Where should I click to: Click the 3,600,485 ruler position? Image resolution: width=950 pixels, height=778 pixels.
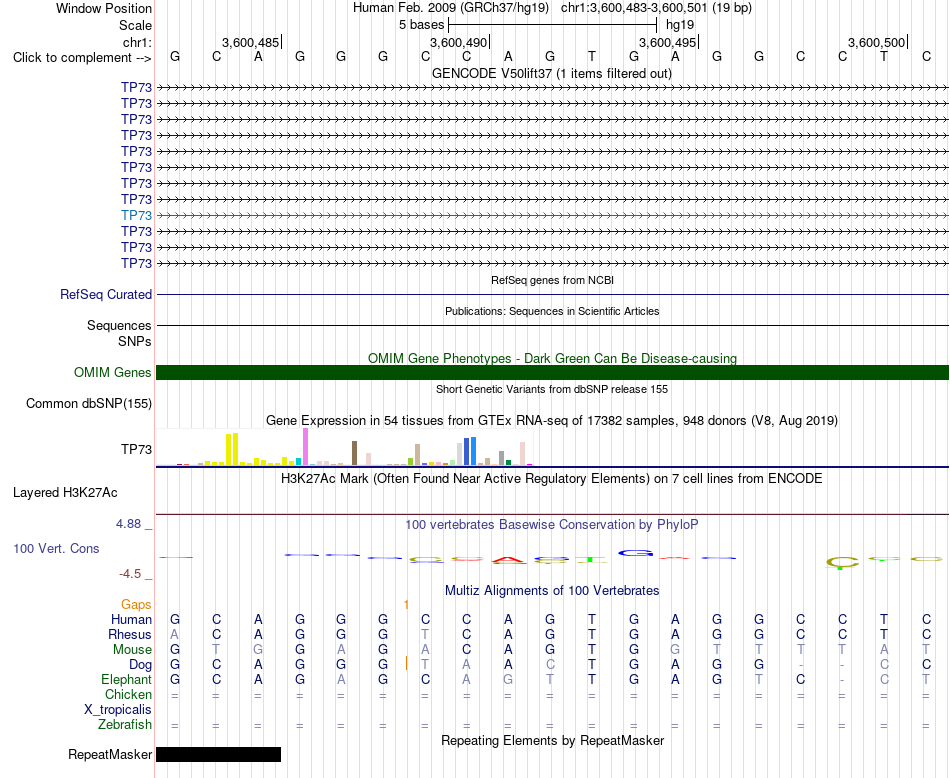(250, 42)
